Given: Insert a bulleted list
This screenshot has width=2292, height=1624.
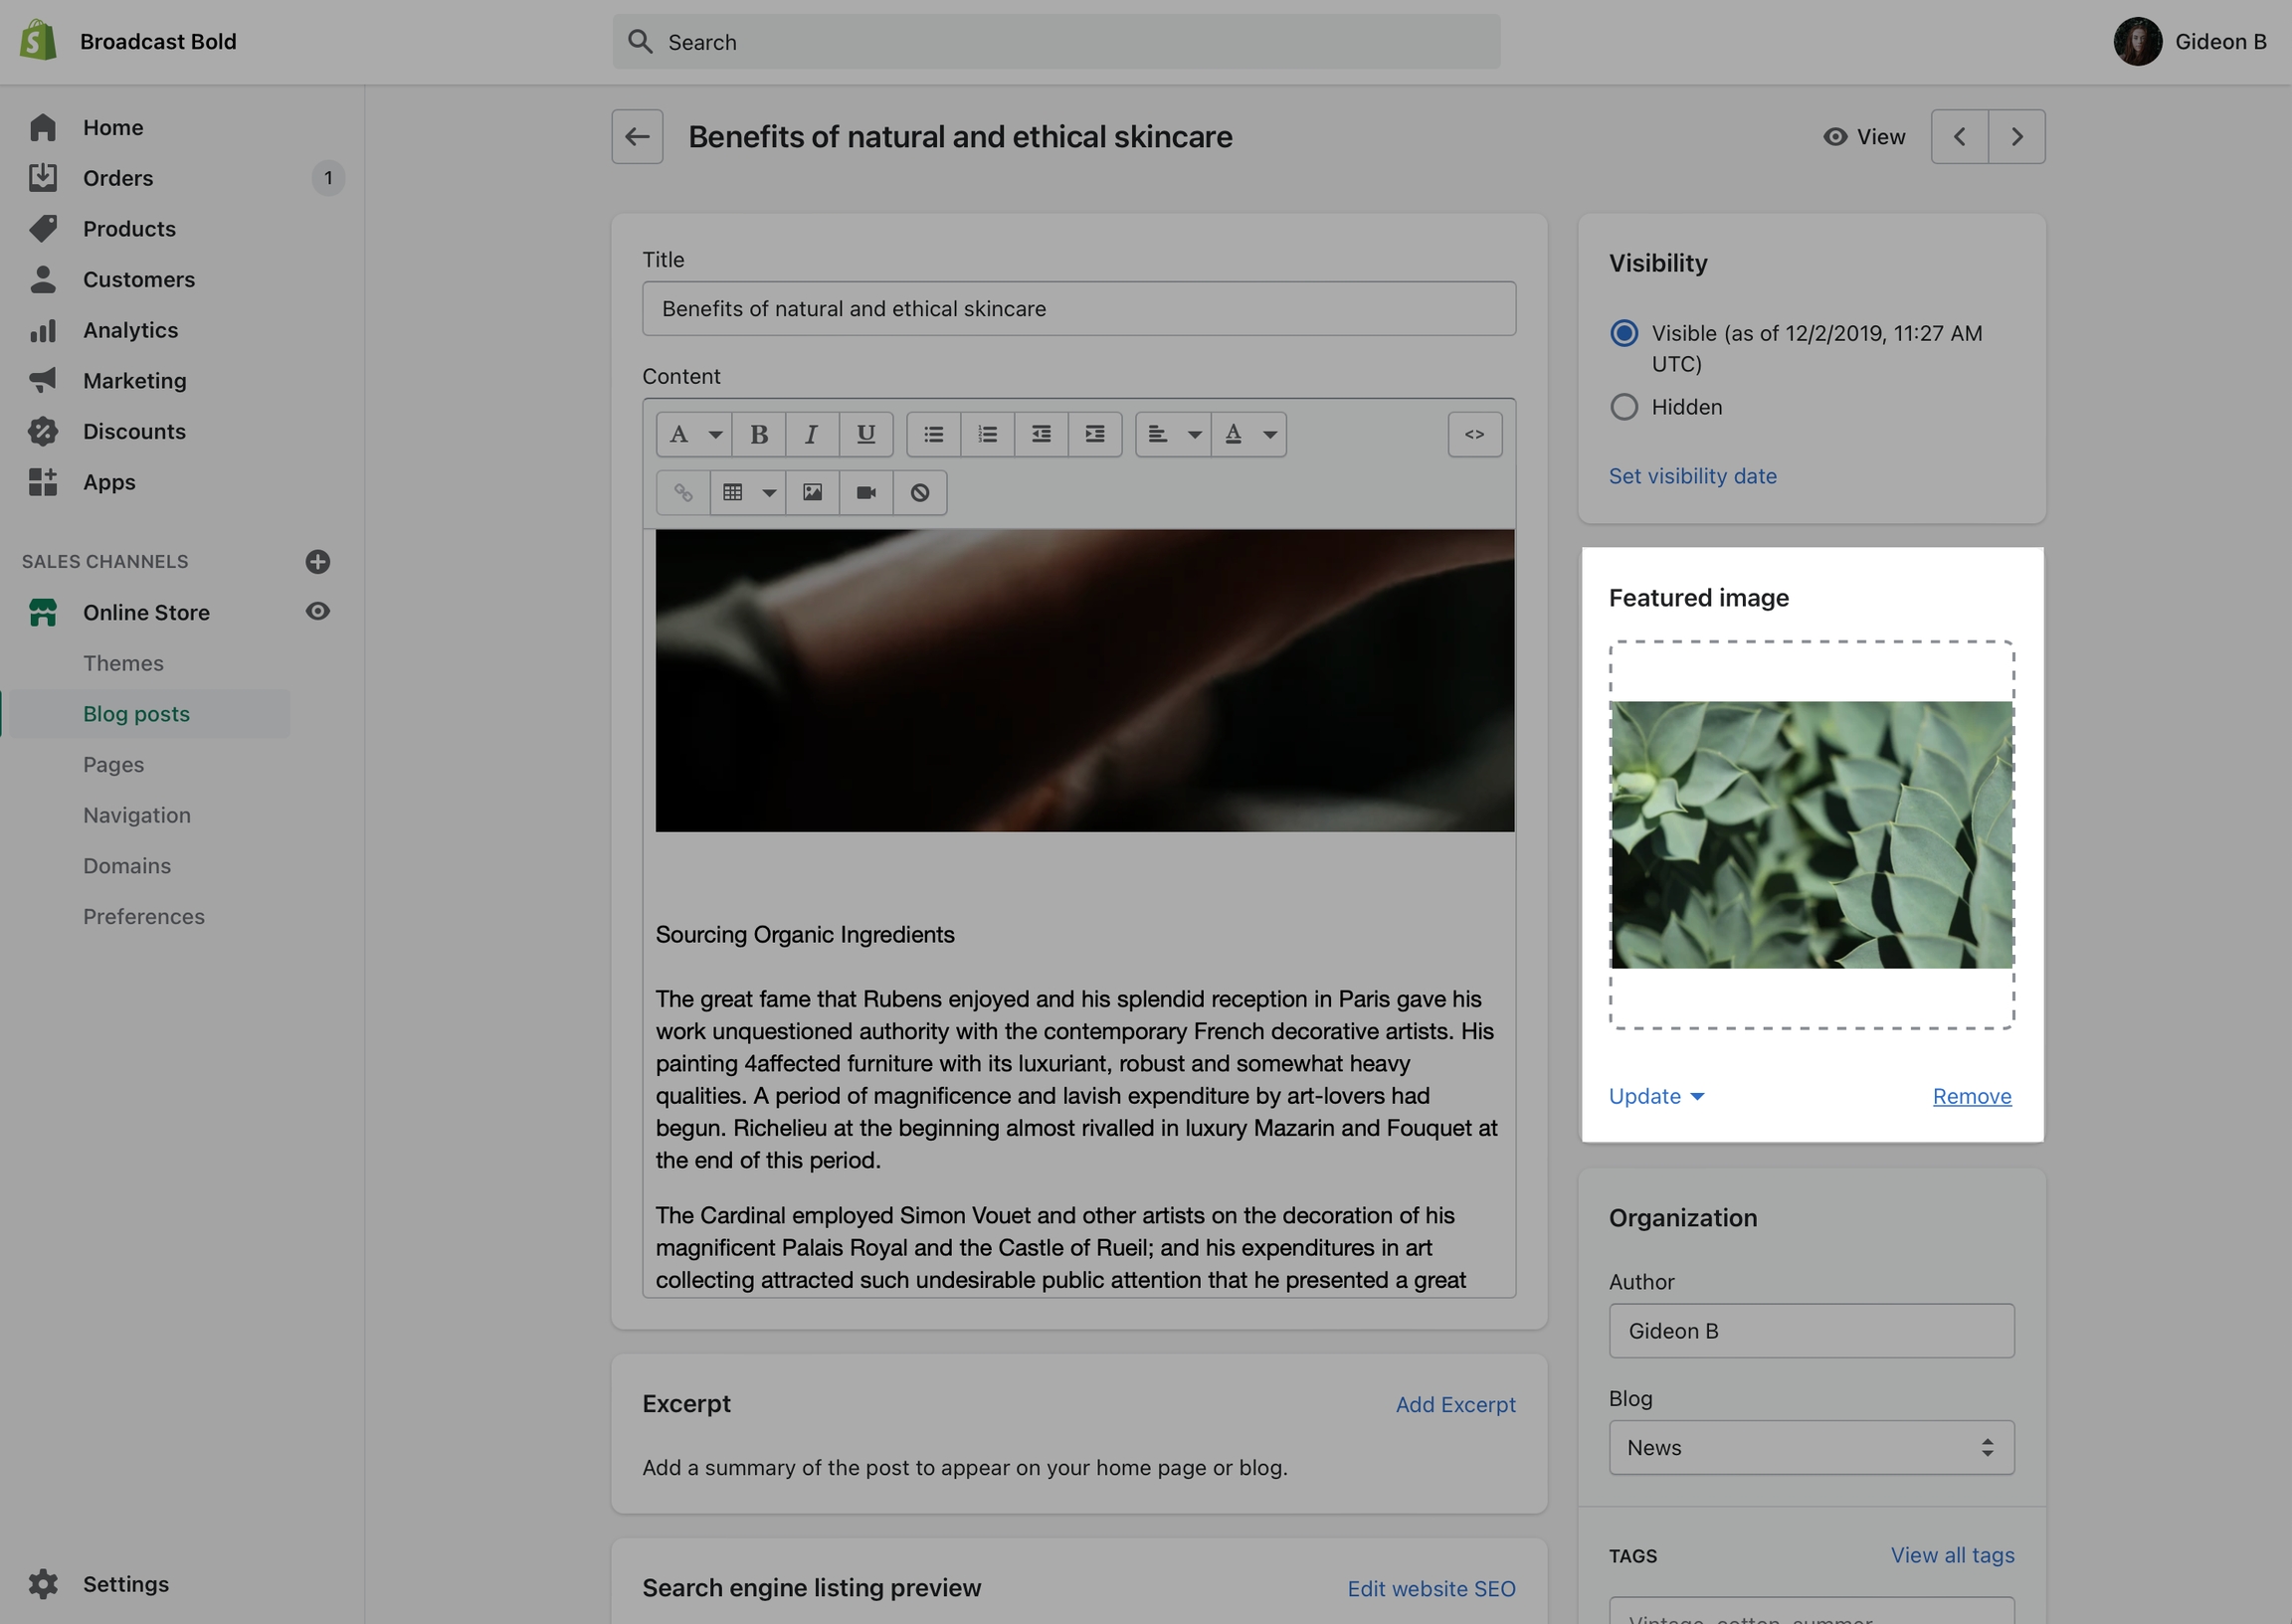Looking at the screenshot, I should click(x=933, y=434).
